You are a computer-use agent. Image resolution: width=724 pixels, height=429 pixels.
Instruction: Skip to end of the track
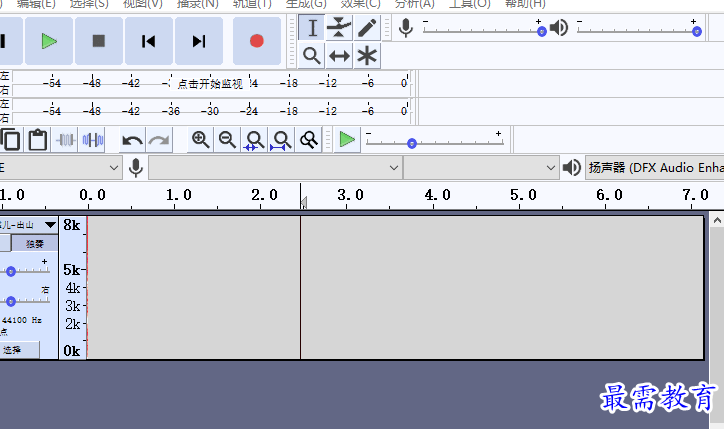click(x=199, y=41)
